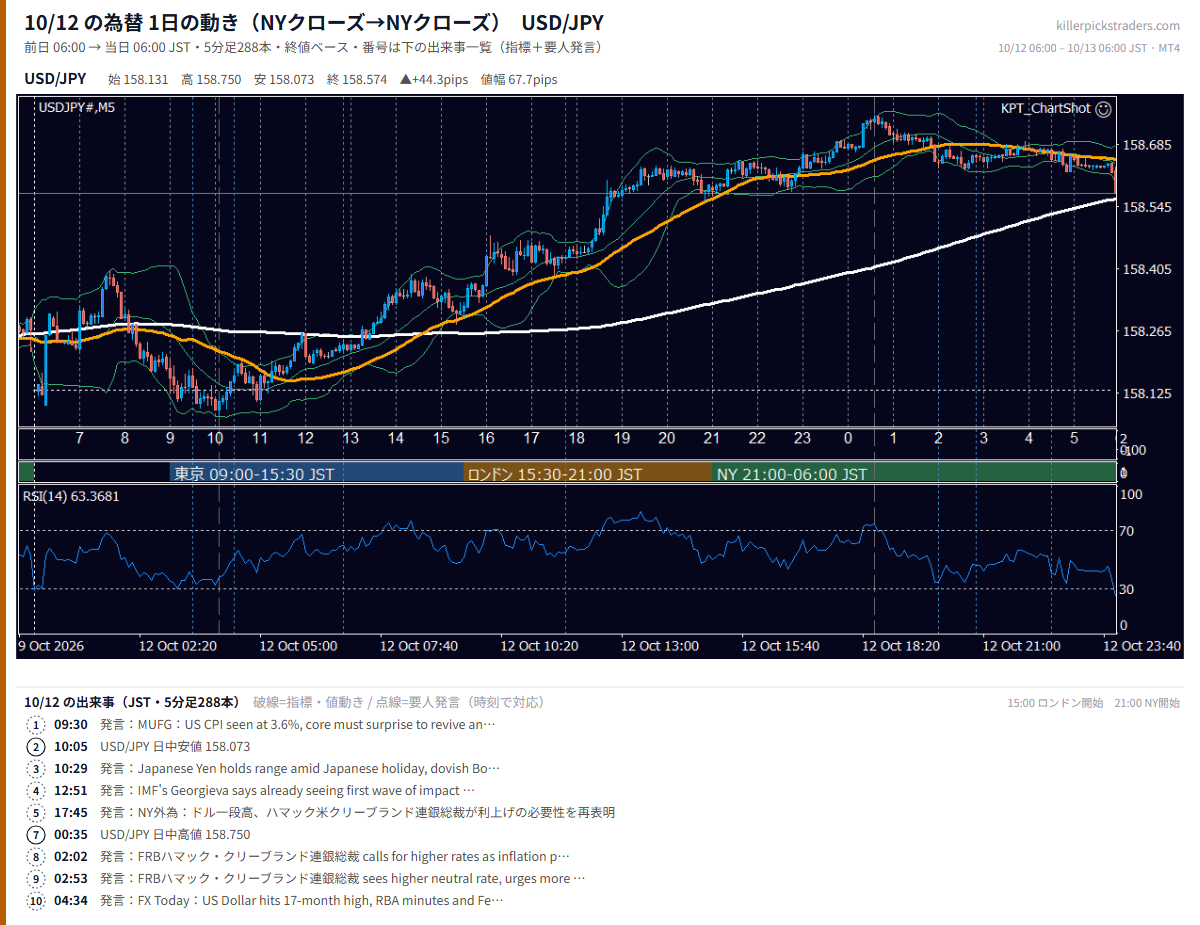Click the calls for higher rates event text
Screen dimensions: 1200x925
click(335, 857)
